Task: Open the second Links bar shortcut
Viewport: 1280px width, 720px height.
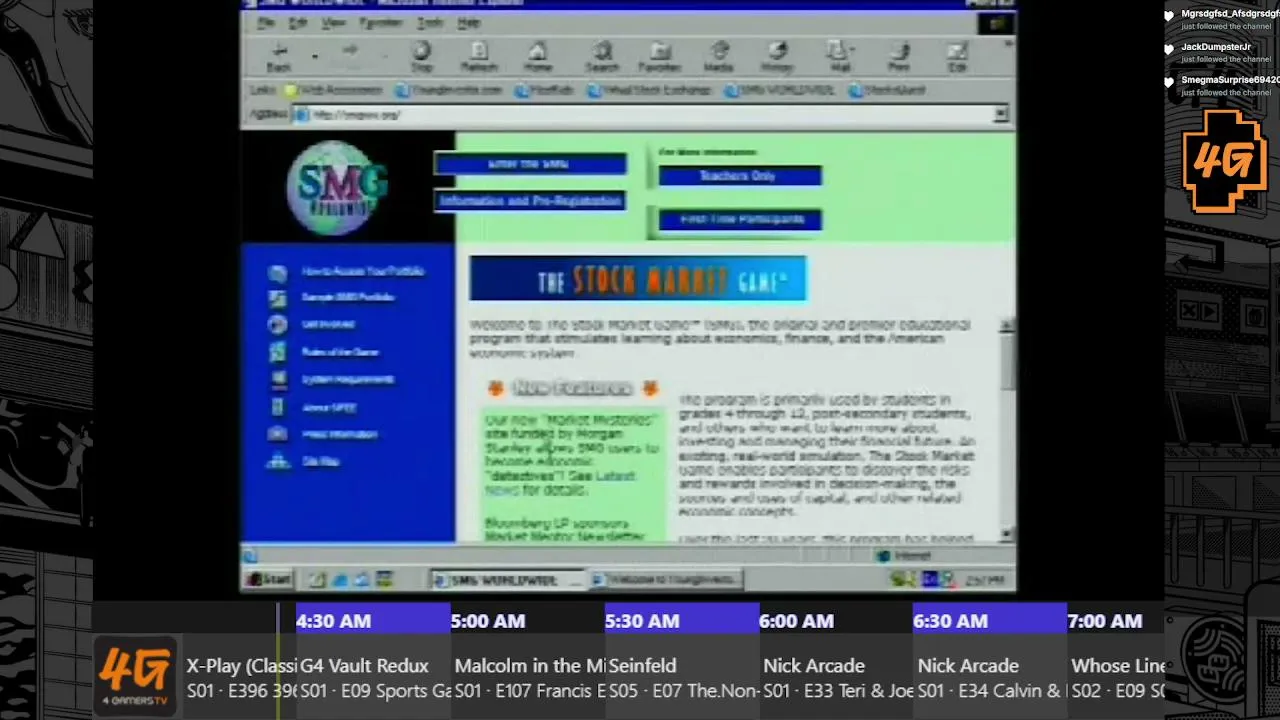Action: point(448,90)
